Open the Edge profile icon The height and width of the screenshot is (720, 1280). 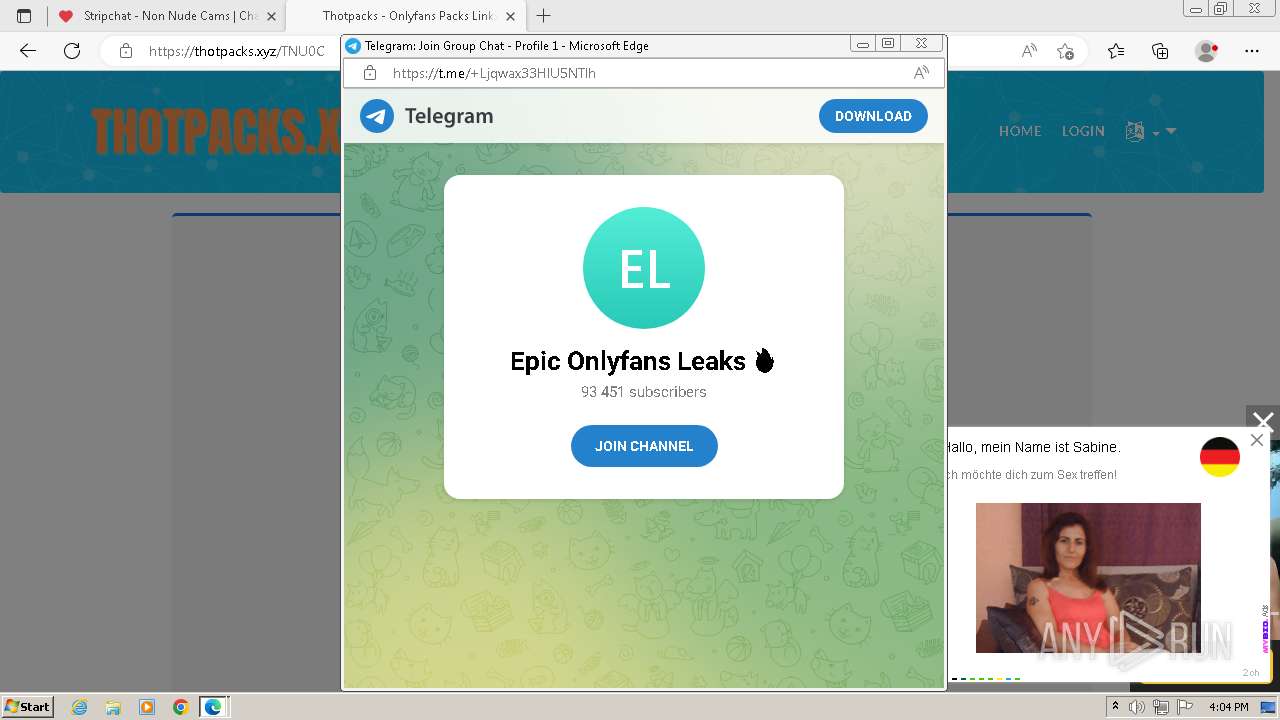point(1207,51)
